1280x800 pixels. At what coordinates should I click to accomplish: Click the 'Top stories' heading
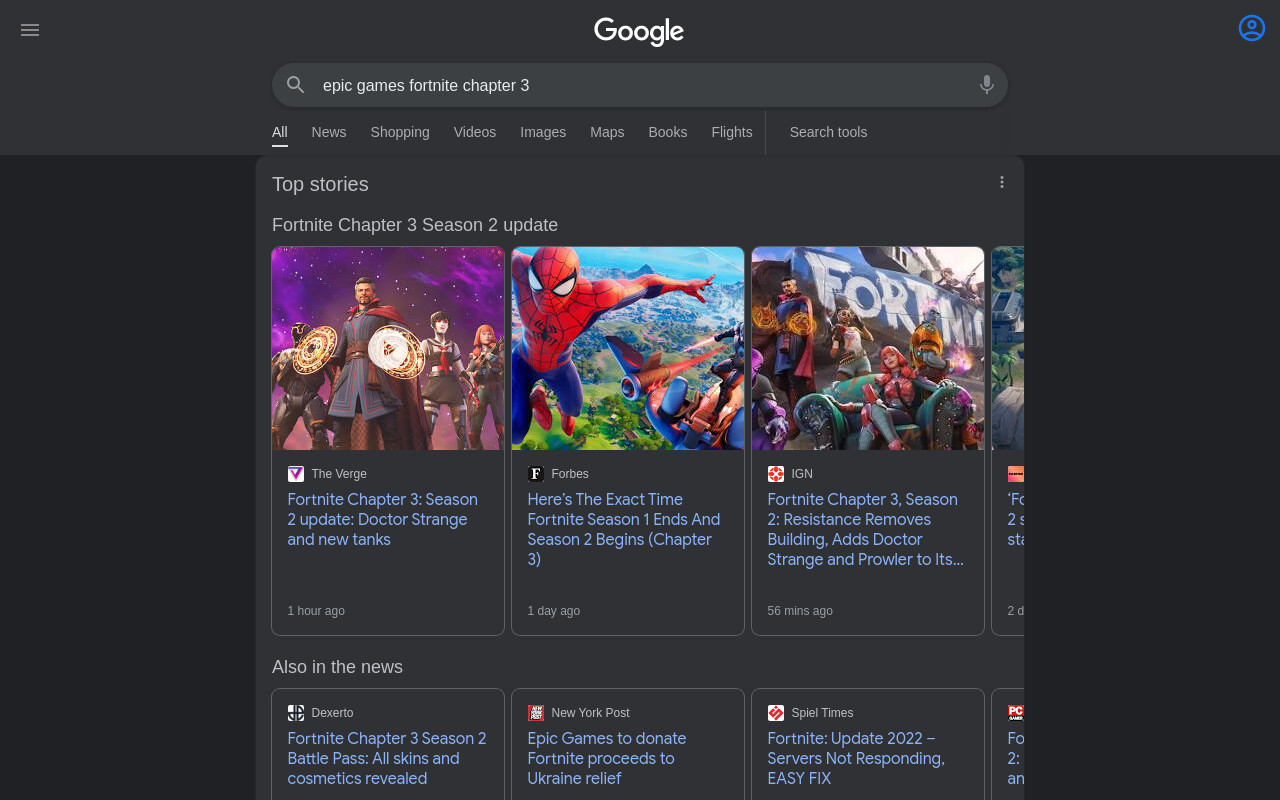(x=320, y=184)
